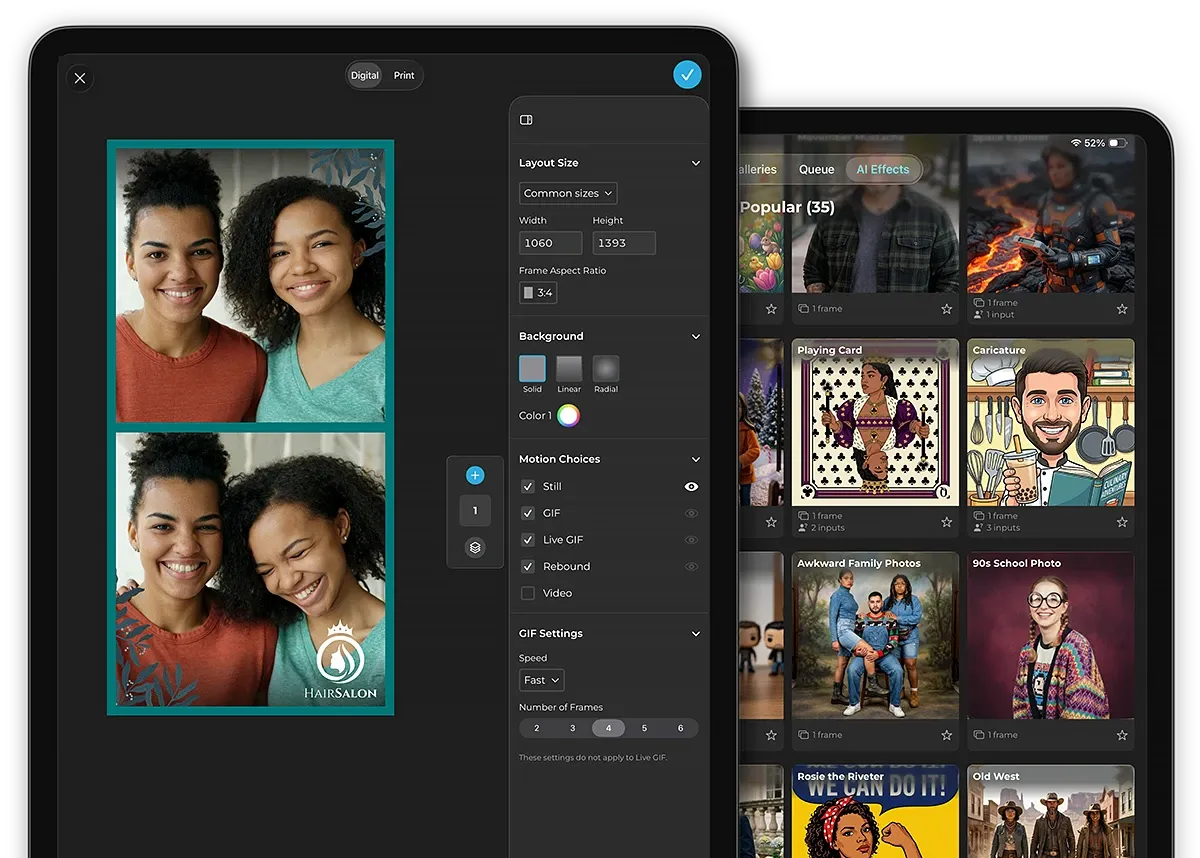This screenshot has width=1200, height=858.
Task: Open the Caricature effect
Action: pos(1051,422)
